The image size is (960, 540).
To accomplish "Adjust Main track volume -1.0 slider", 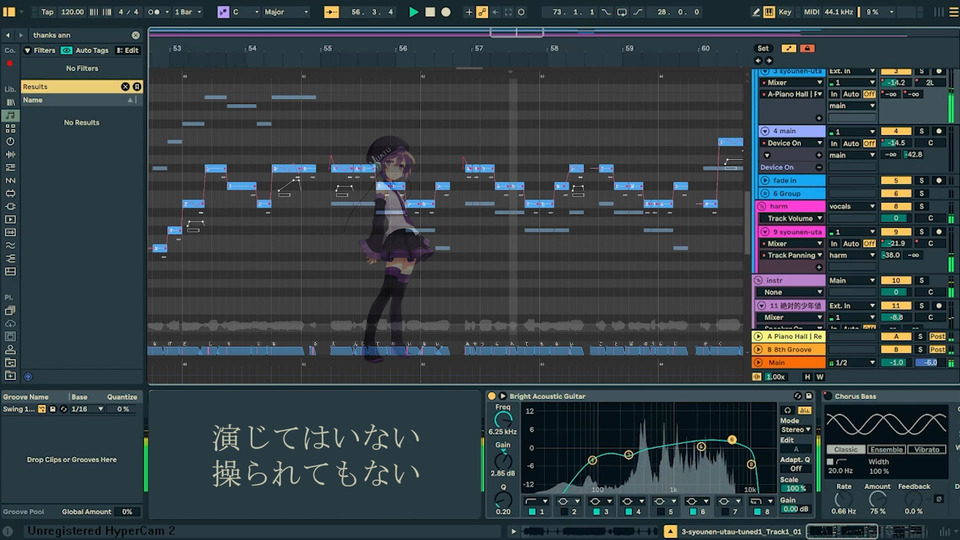I will 896,362.
